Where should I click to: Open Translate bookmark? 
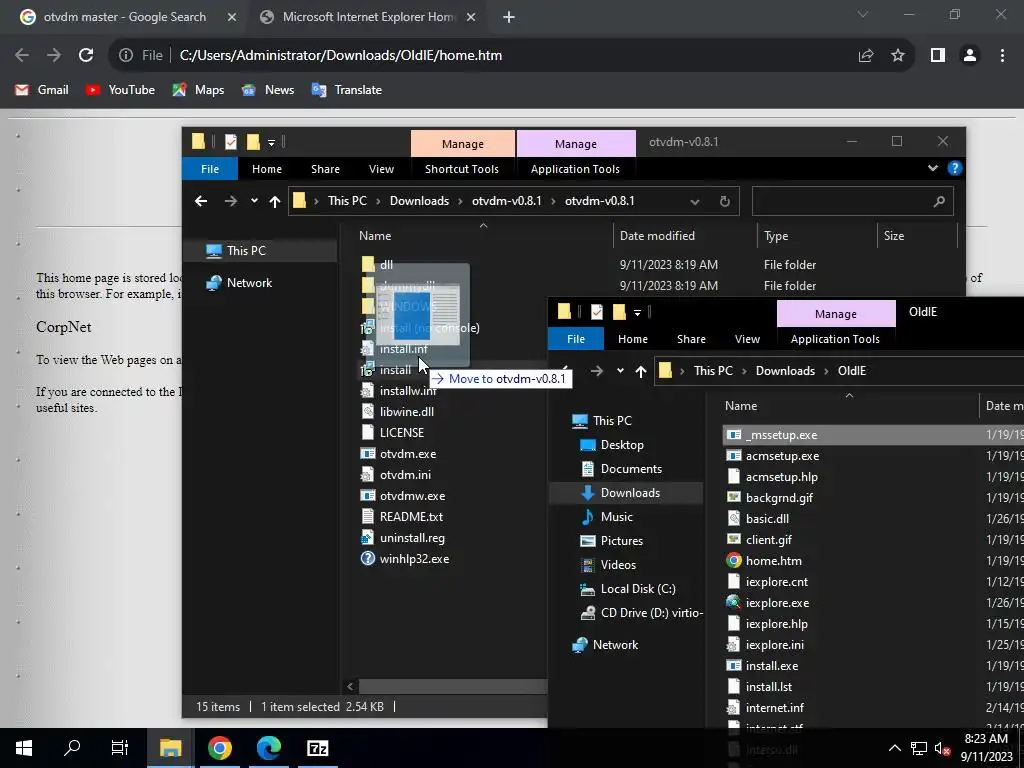(347, 90)
